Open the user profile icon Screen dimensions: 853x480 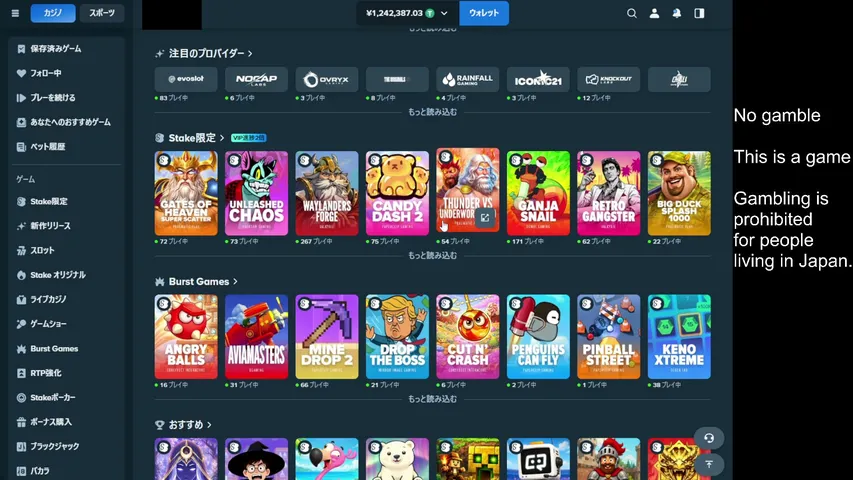pos(654,13)
